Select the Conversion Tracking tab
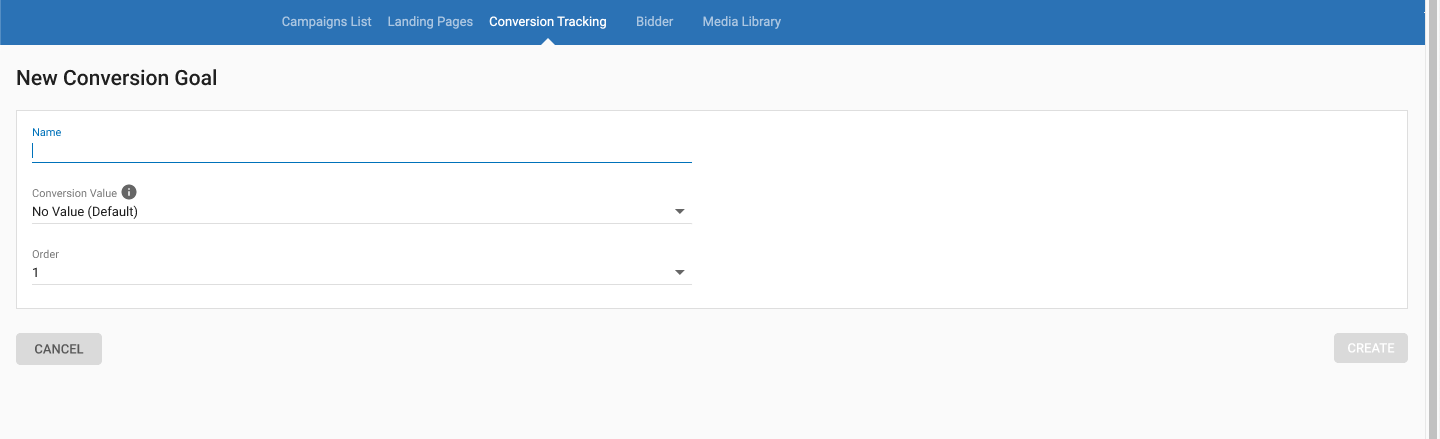The image size is (1440, 439). coord(547,21)
